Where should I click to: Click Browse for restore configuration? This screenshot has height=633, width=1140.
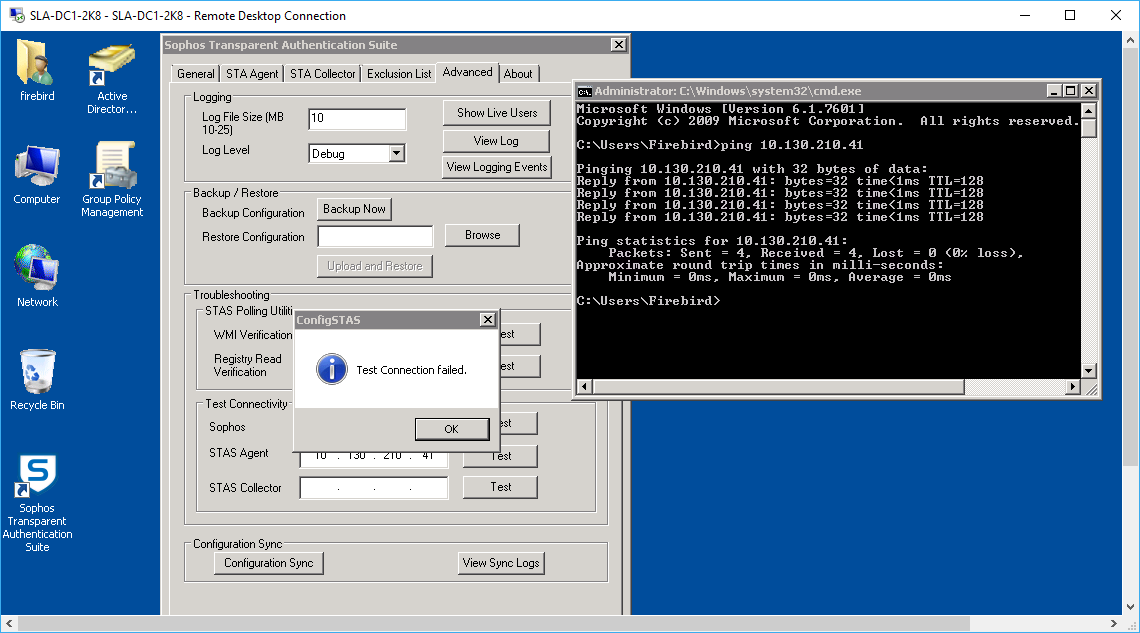pos(482,235)
